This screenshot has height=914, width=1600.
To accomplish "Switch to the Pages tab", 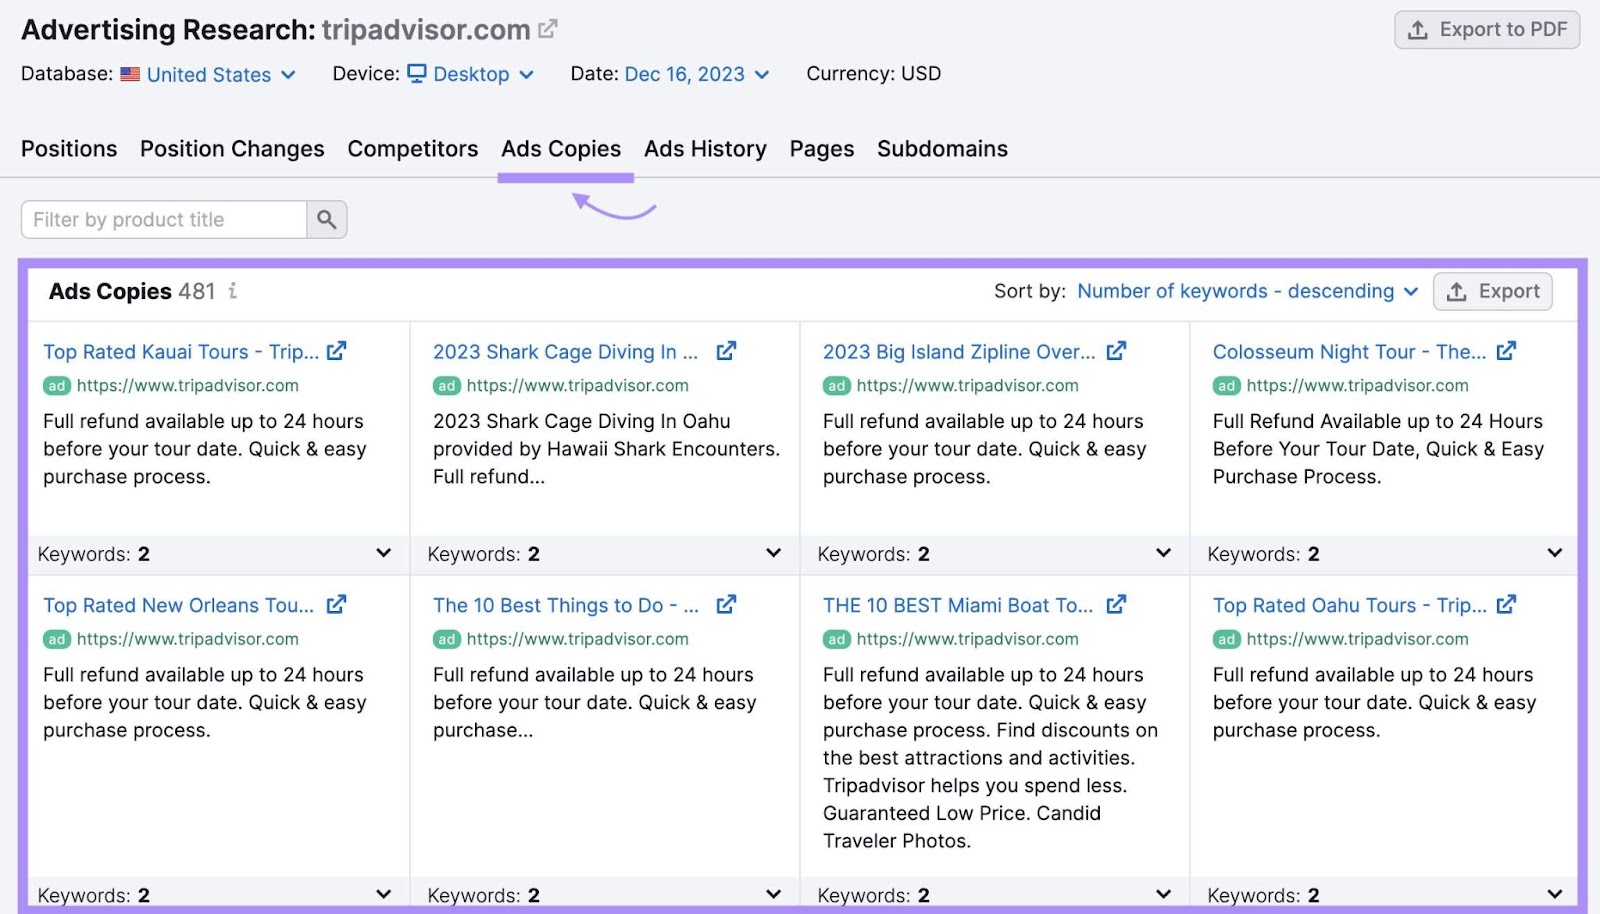I will click(x=822, y=149).
